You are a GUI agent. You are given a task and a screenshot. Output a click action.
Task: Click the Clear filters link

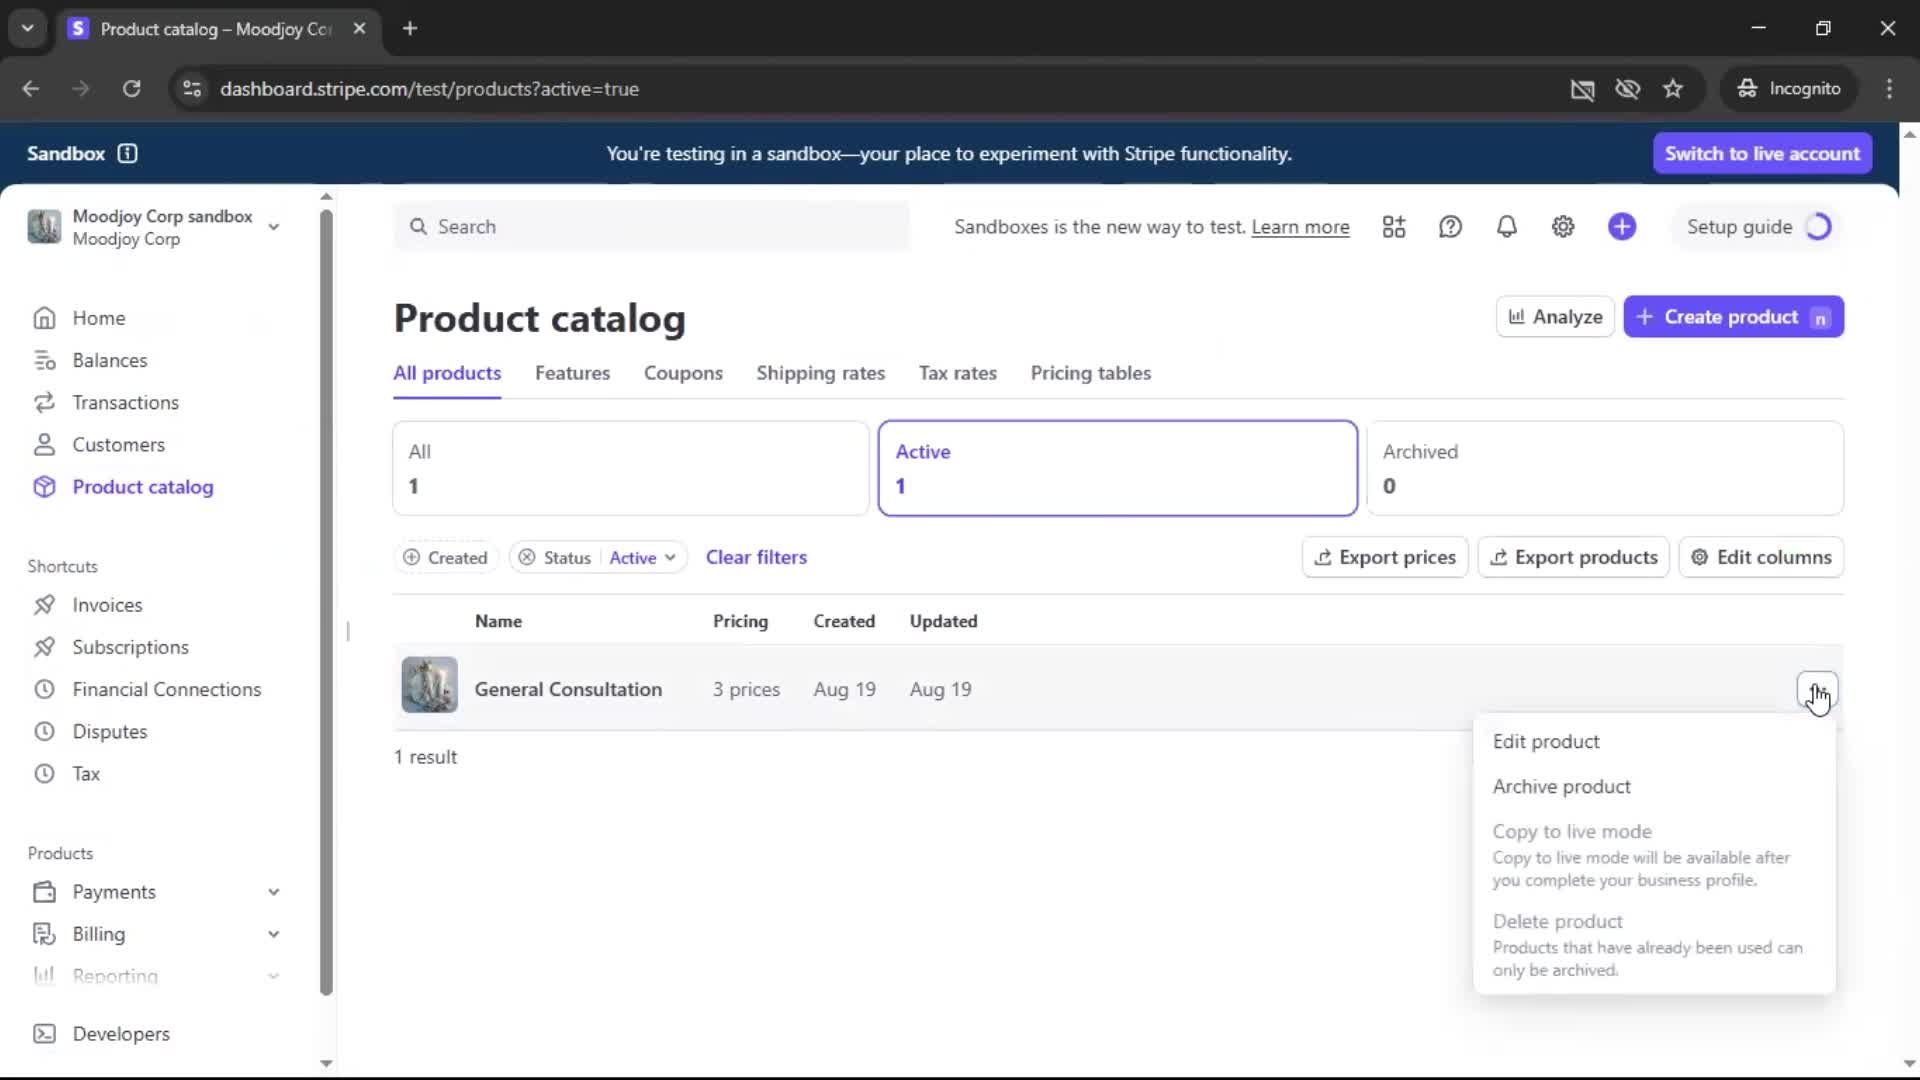tap(756, 557)
